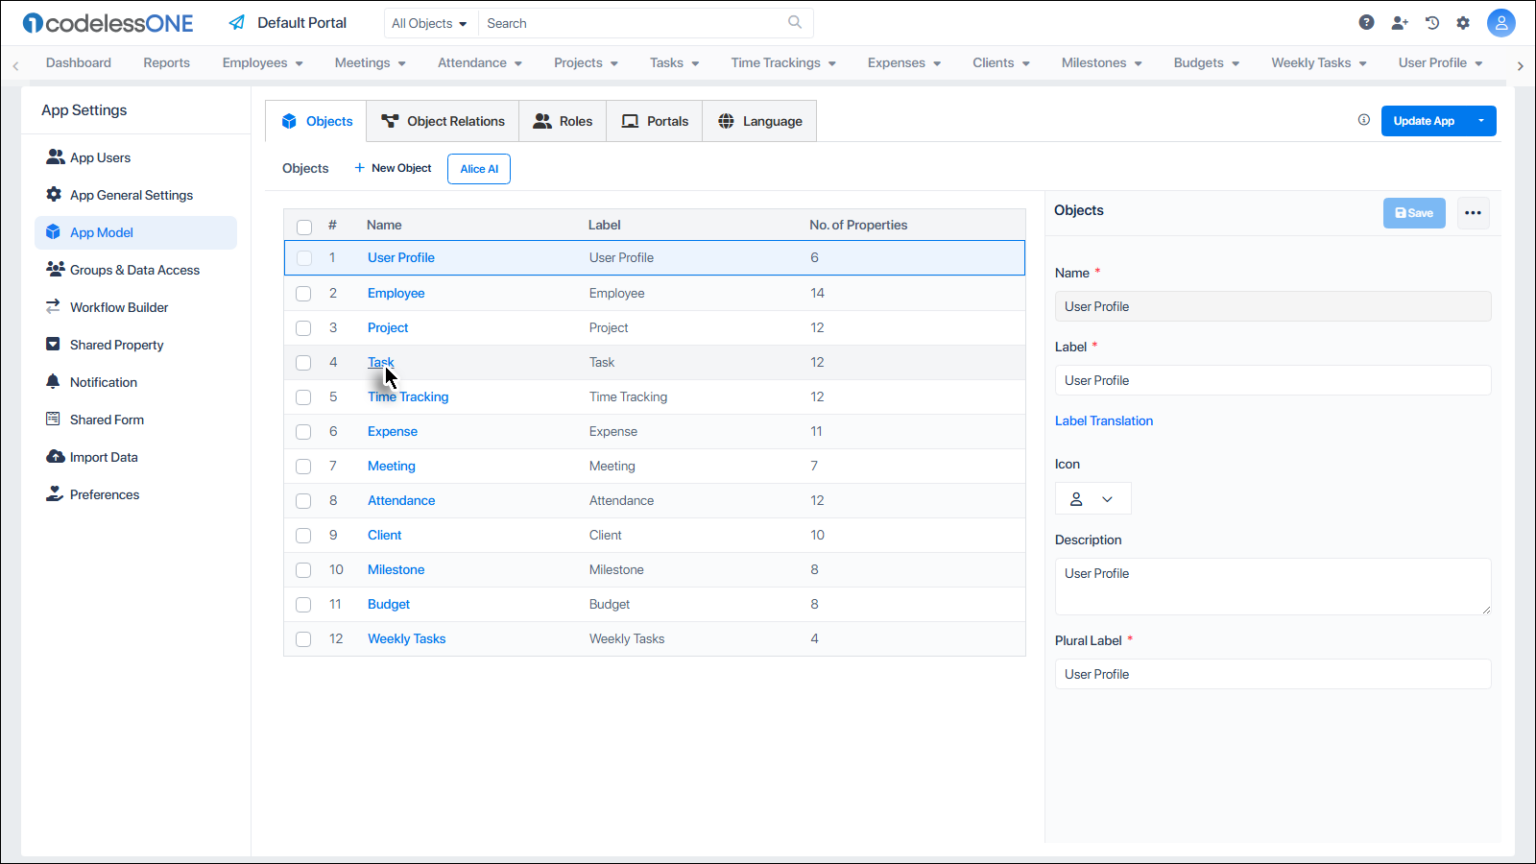Click the help question mark icon
1536x864 pixels.
tap(1366, 23)
